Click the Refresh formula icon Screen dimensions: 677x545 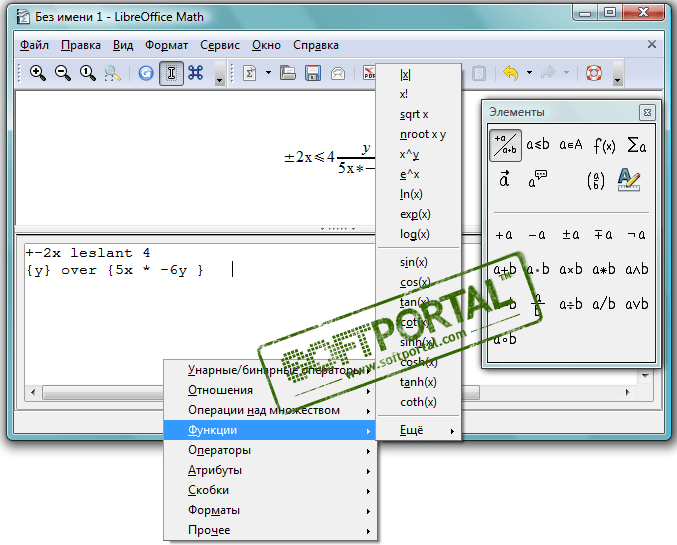point(146,73)
